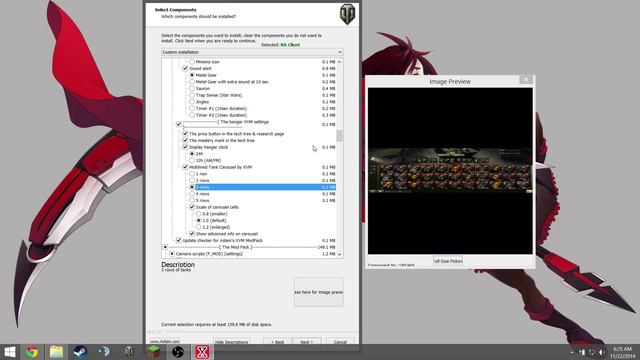Select the 1 row carousel option
This screenshot has height=360, width=640.
(x=192, y=174)
